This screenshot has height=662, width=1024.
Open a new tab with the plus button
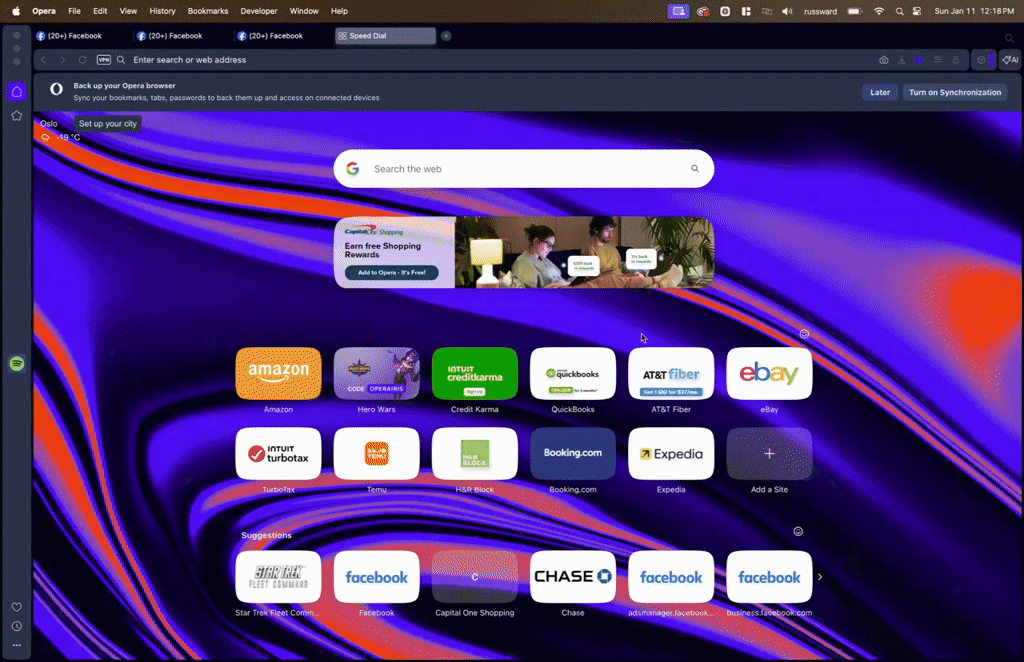(x=446, y=35)
